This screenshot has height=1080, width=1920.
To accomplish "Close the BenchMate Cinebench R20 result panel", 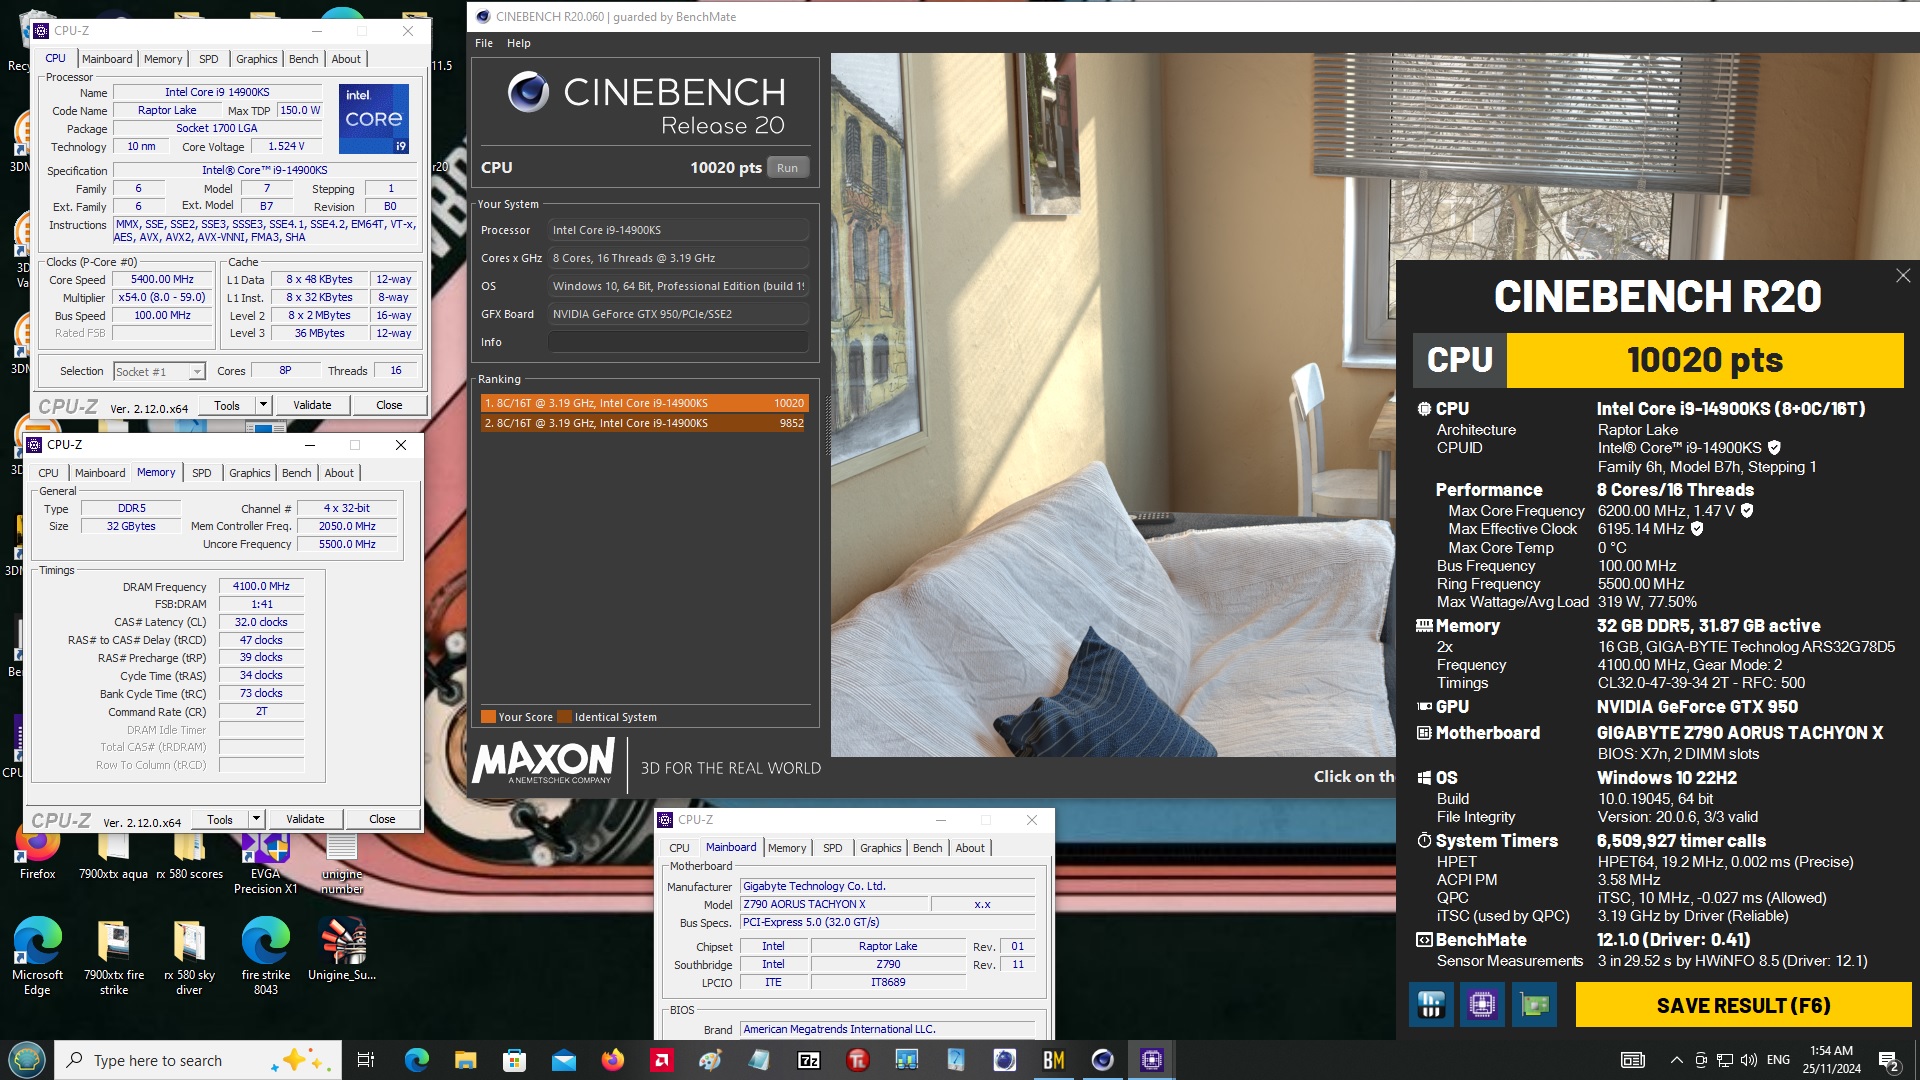I will (x=1902, y=276).
